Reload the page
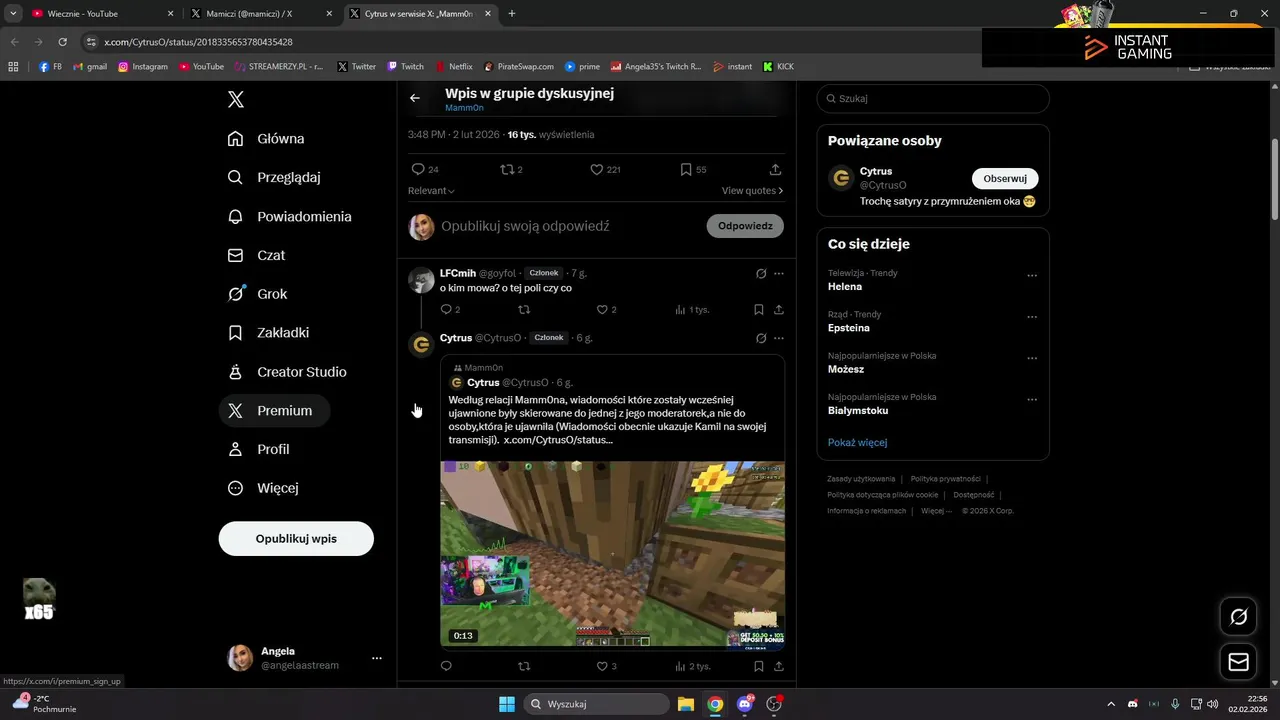 point(62,42)
